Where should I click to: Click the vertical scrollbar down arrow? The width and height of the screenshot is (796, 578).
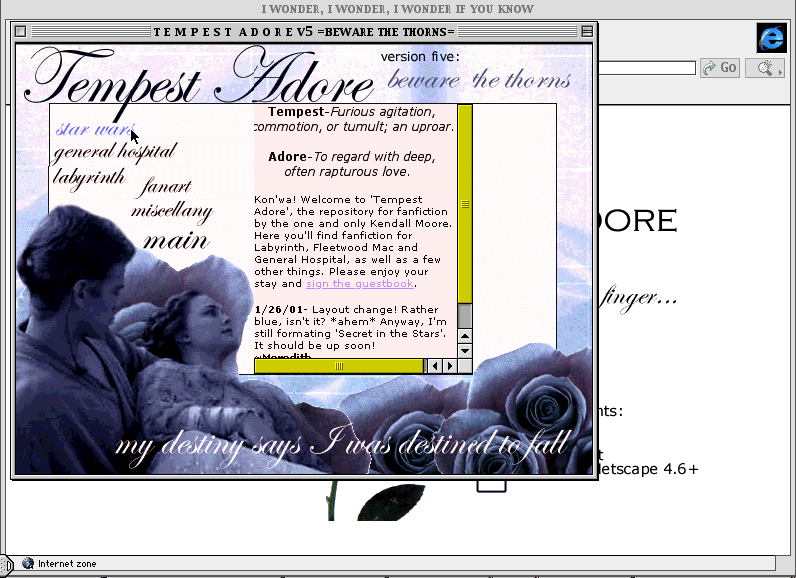pos(464,350)
